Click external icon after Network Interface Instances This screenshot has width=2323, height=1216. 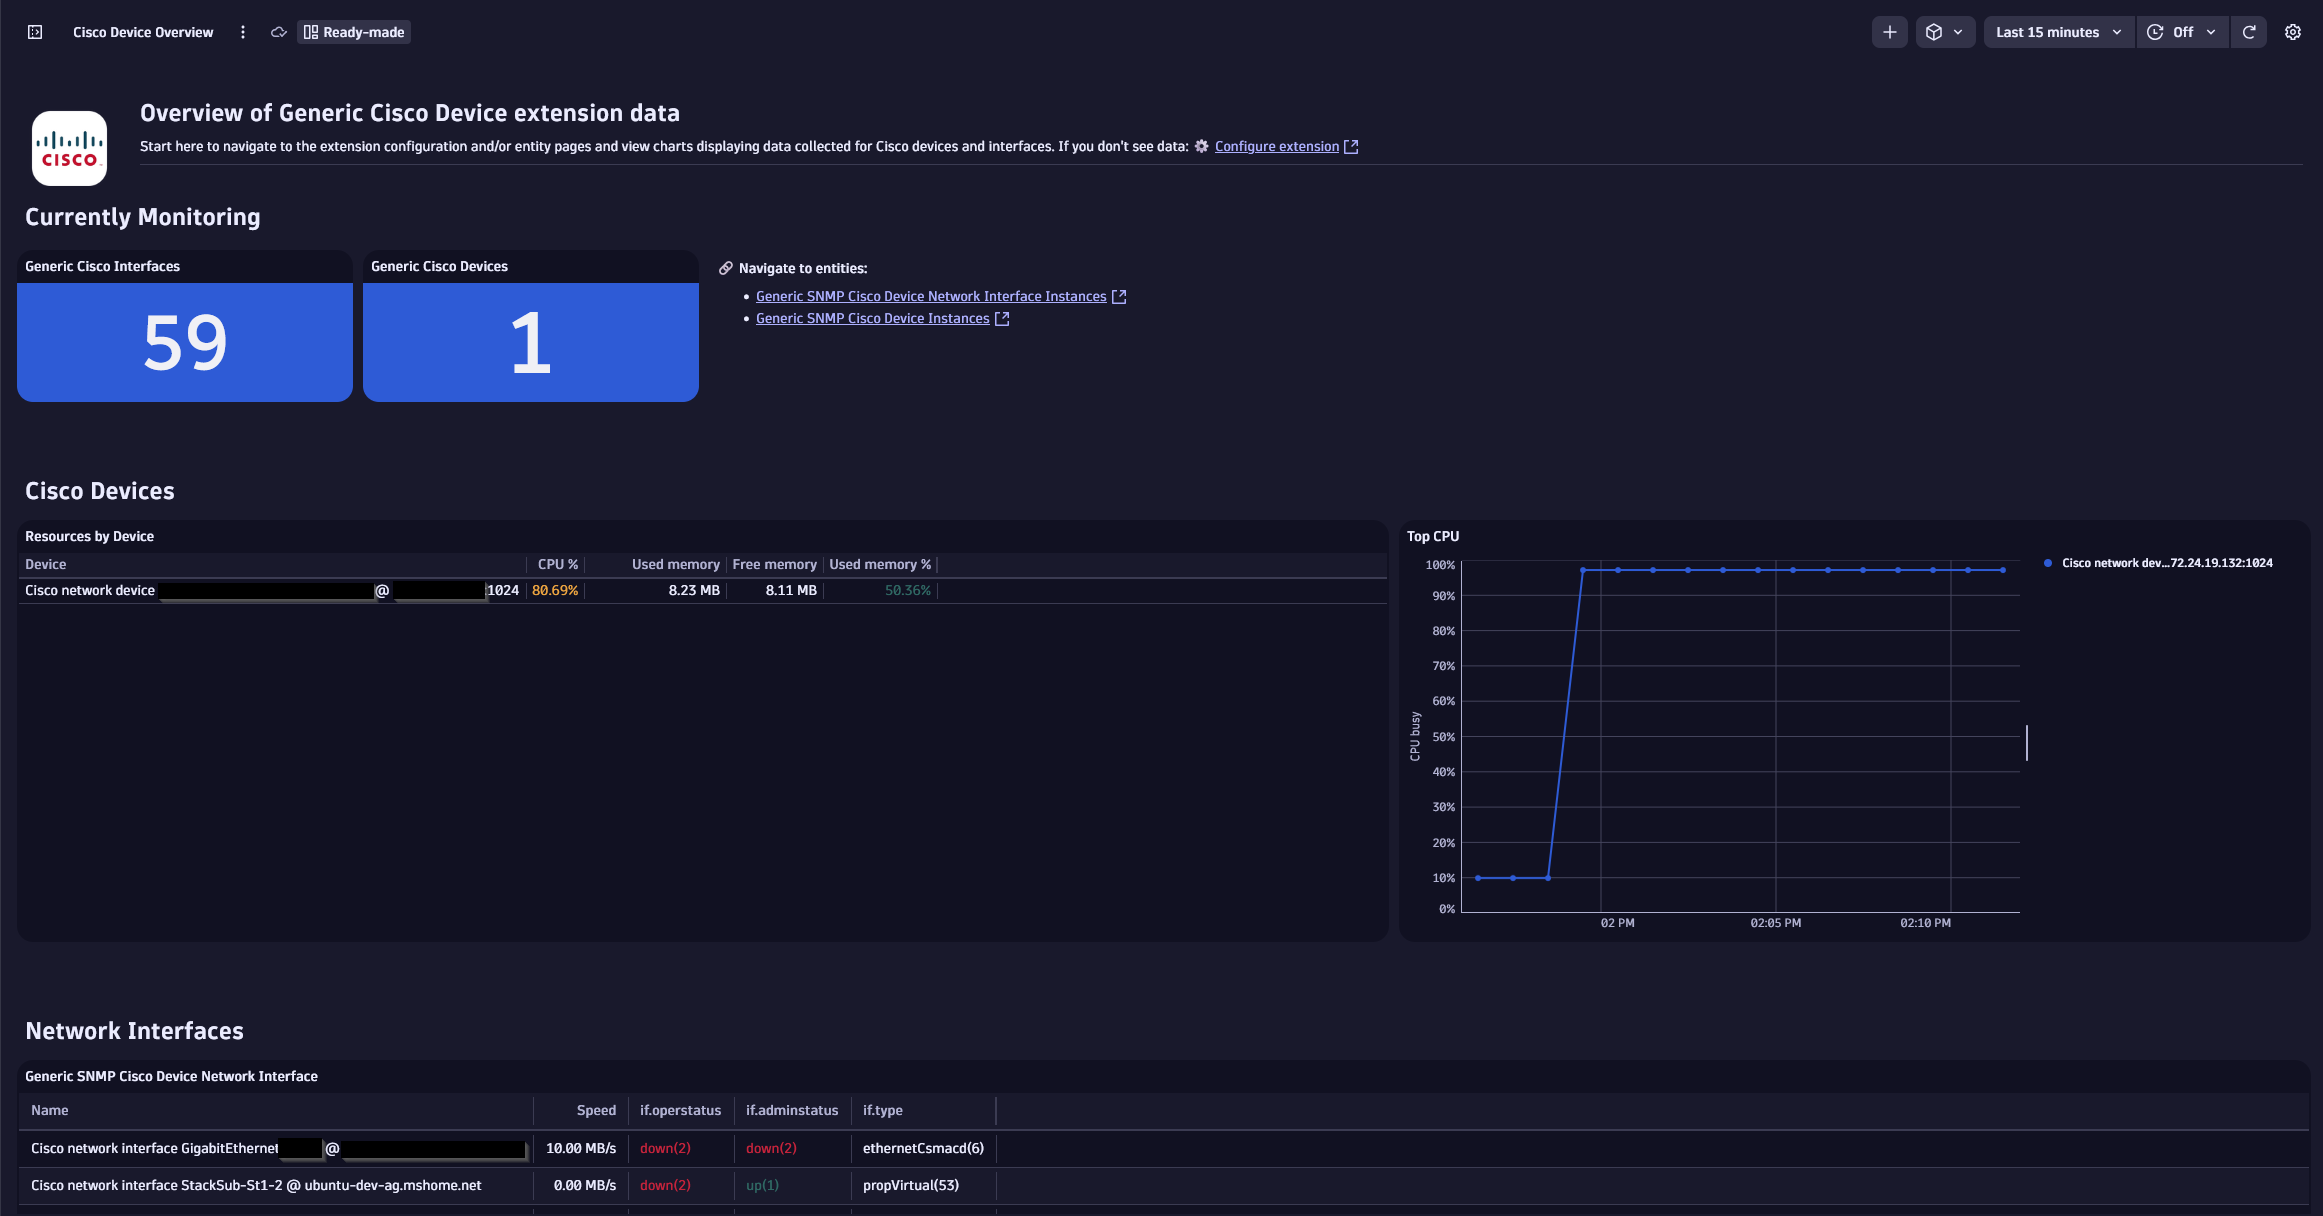1119,296
